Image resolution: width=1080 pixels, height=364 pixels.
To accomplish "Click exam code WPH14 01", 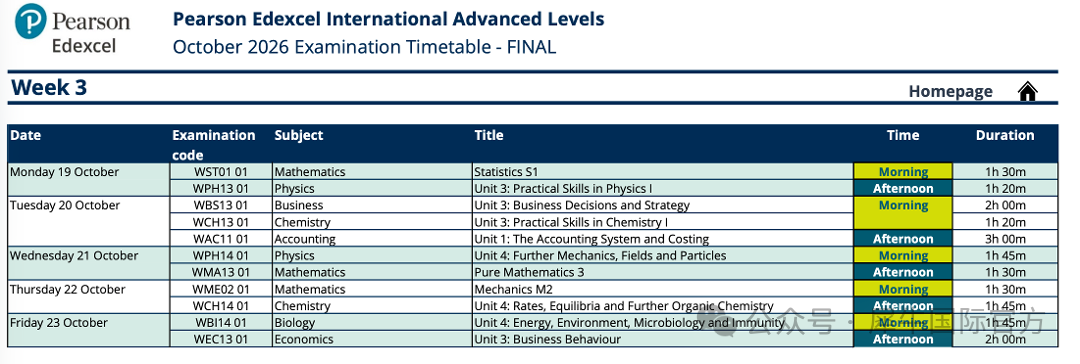I will (x=220, y=256).
